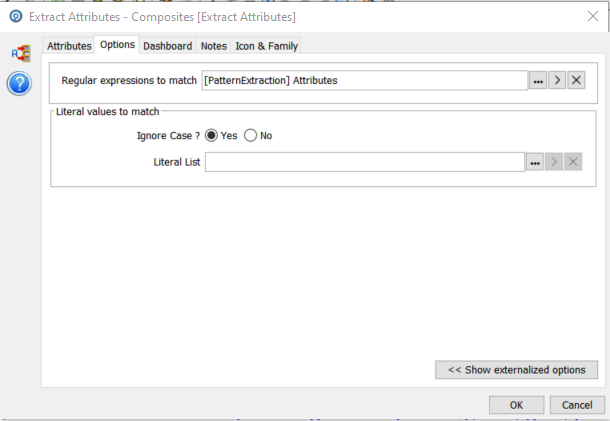Viewport: 610px width, 421px height.
Task: Open the Literal List browse (…) button
Action: (535, 162)
